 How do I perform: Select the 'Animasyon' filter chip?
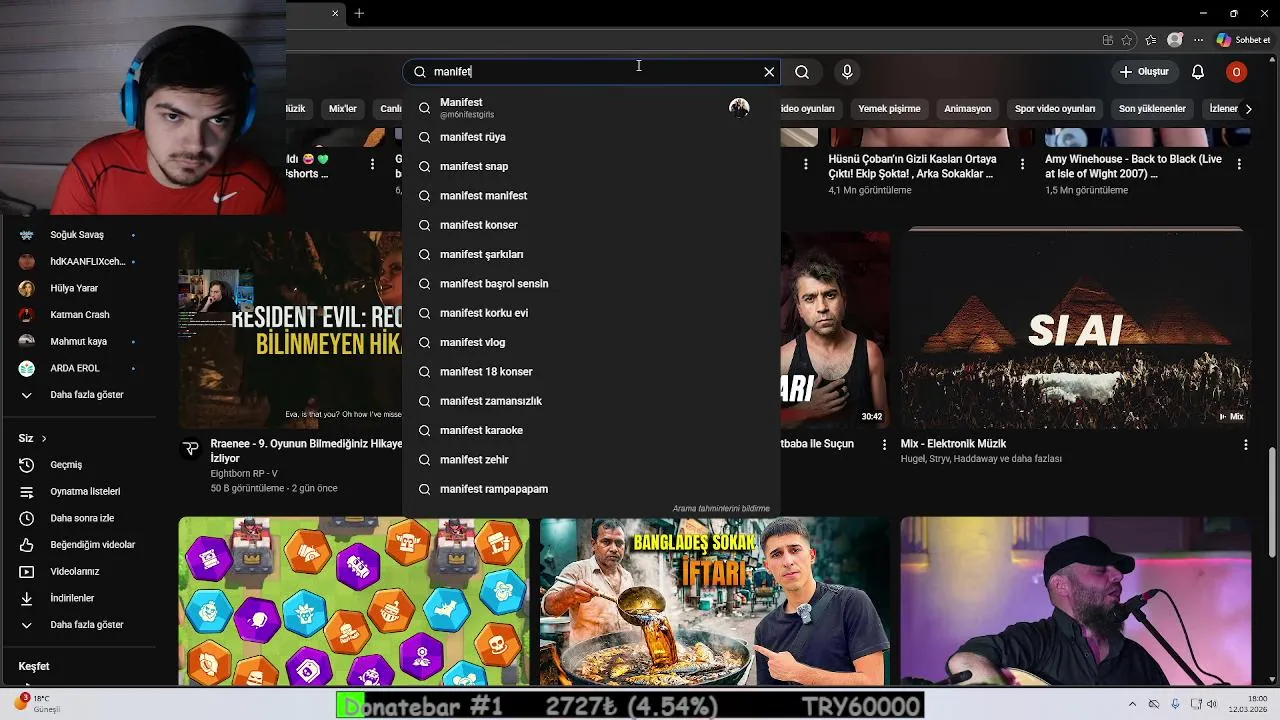coord(967,108)
